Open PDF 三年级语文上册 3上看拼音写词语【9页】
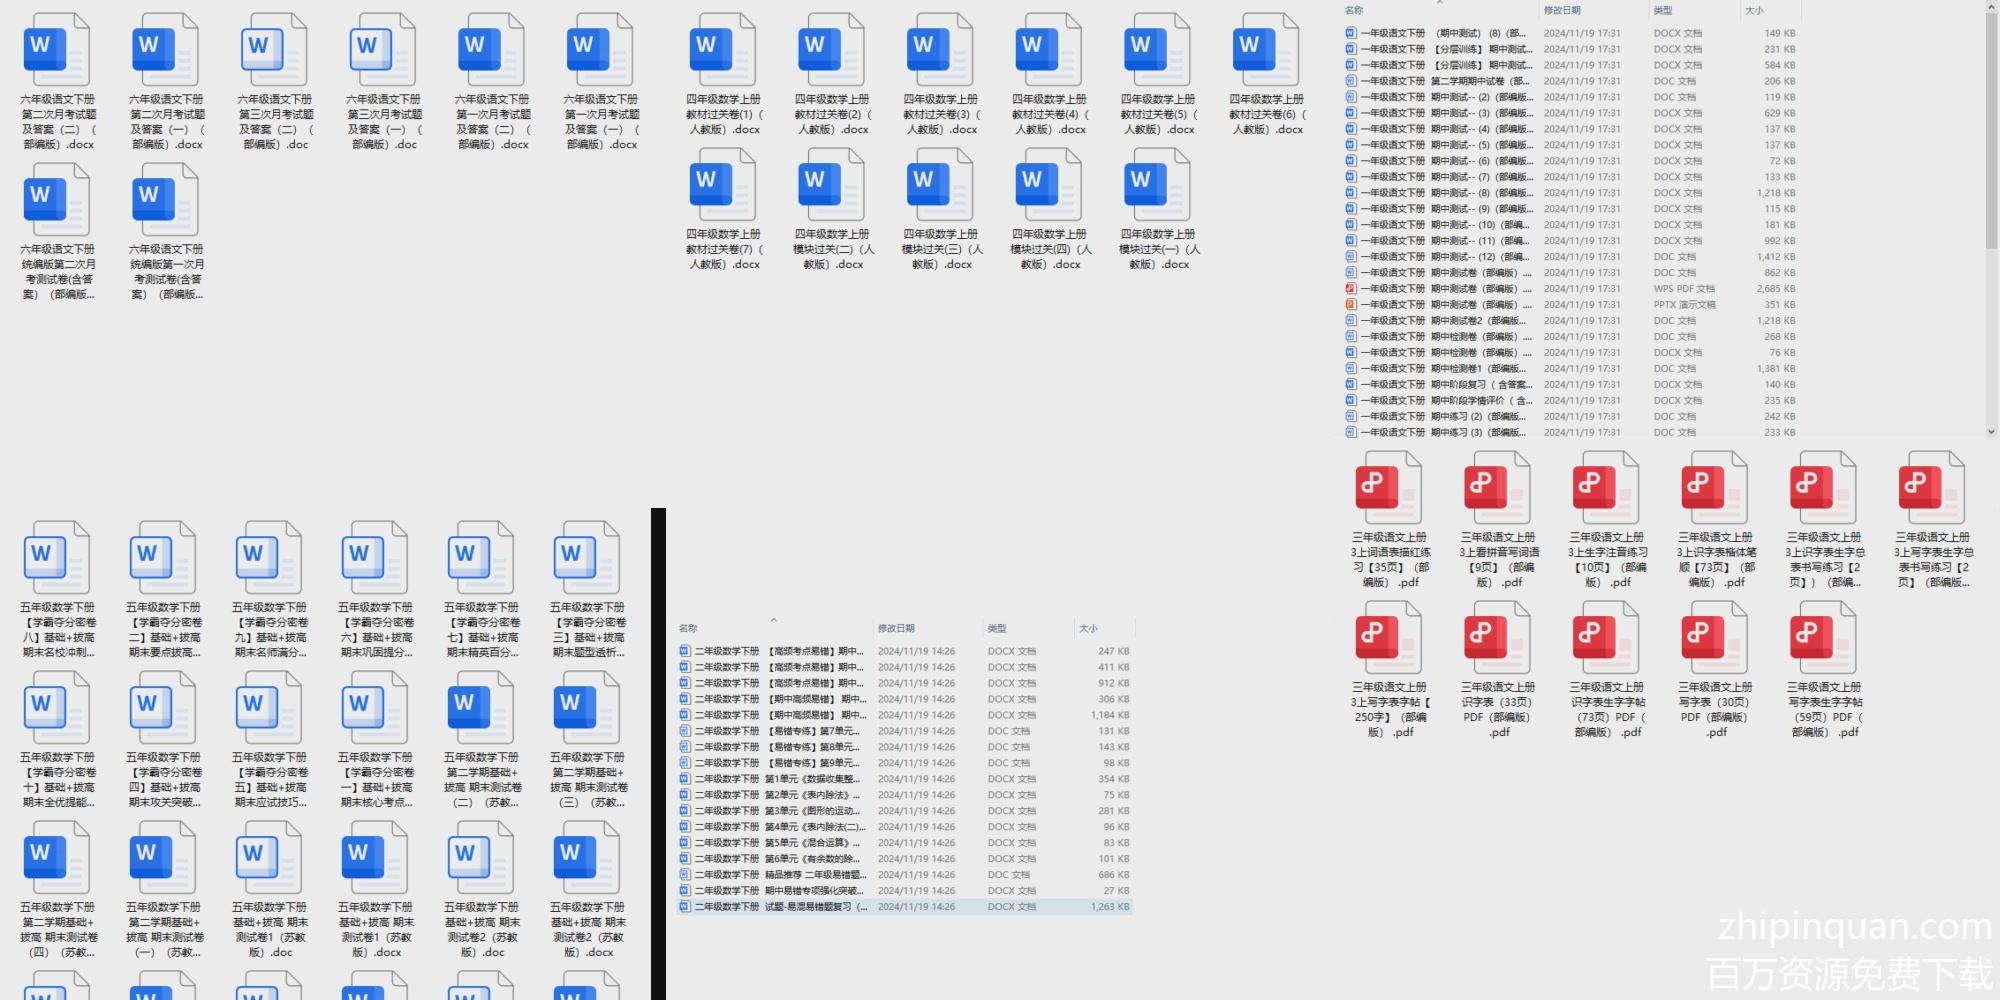The width and height of the screenshot is (2000, 1000). 1497,489
